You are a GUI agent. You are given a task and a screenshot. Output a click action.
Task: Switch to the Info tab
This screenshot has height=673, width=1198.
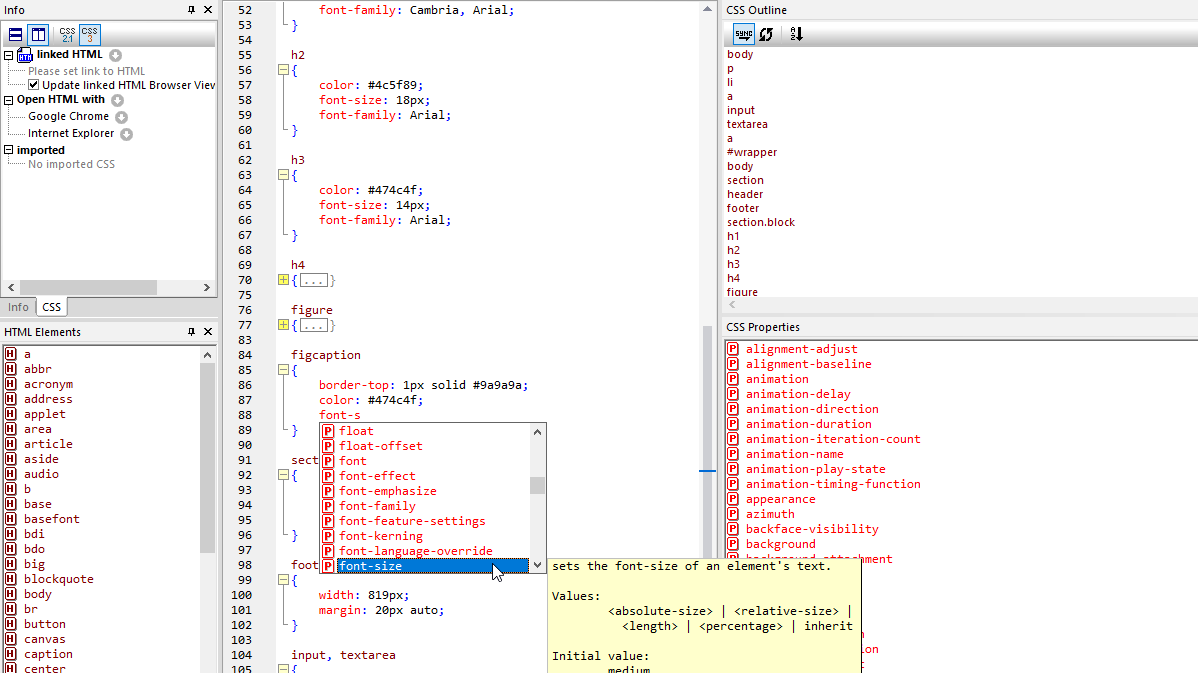coord(18,307)
